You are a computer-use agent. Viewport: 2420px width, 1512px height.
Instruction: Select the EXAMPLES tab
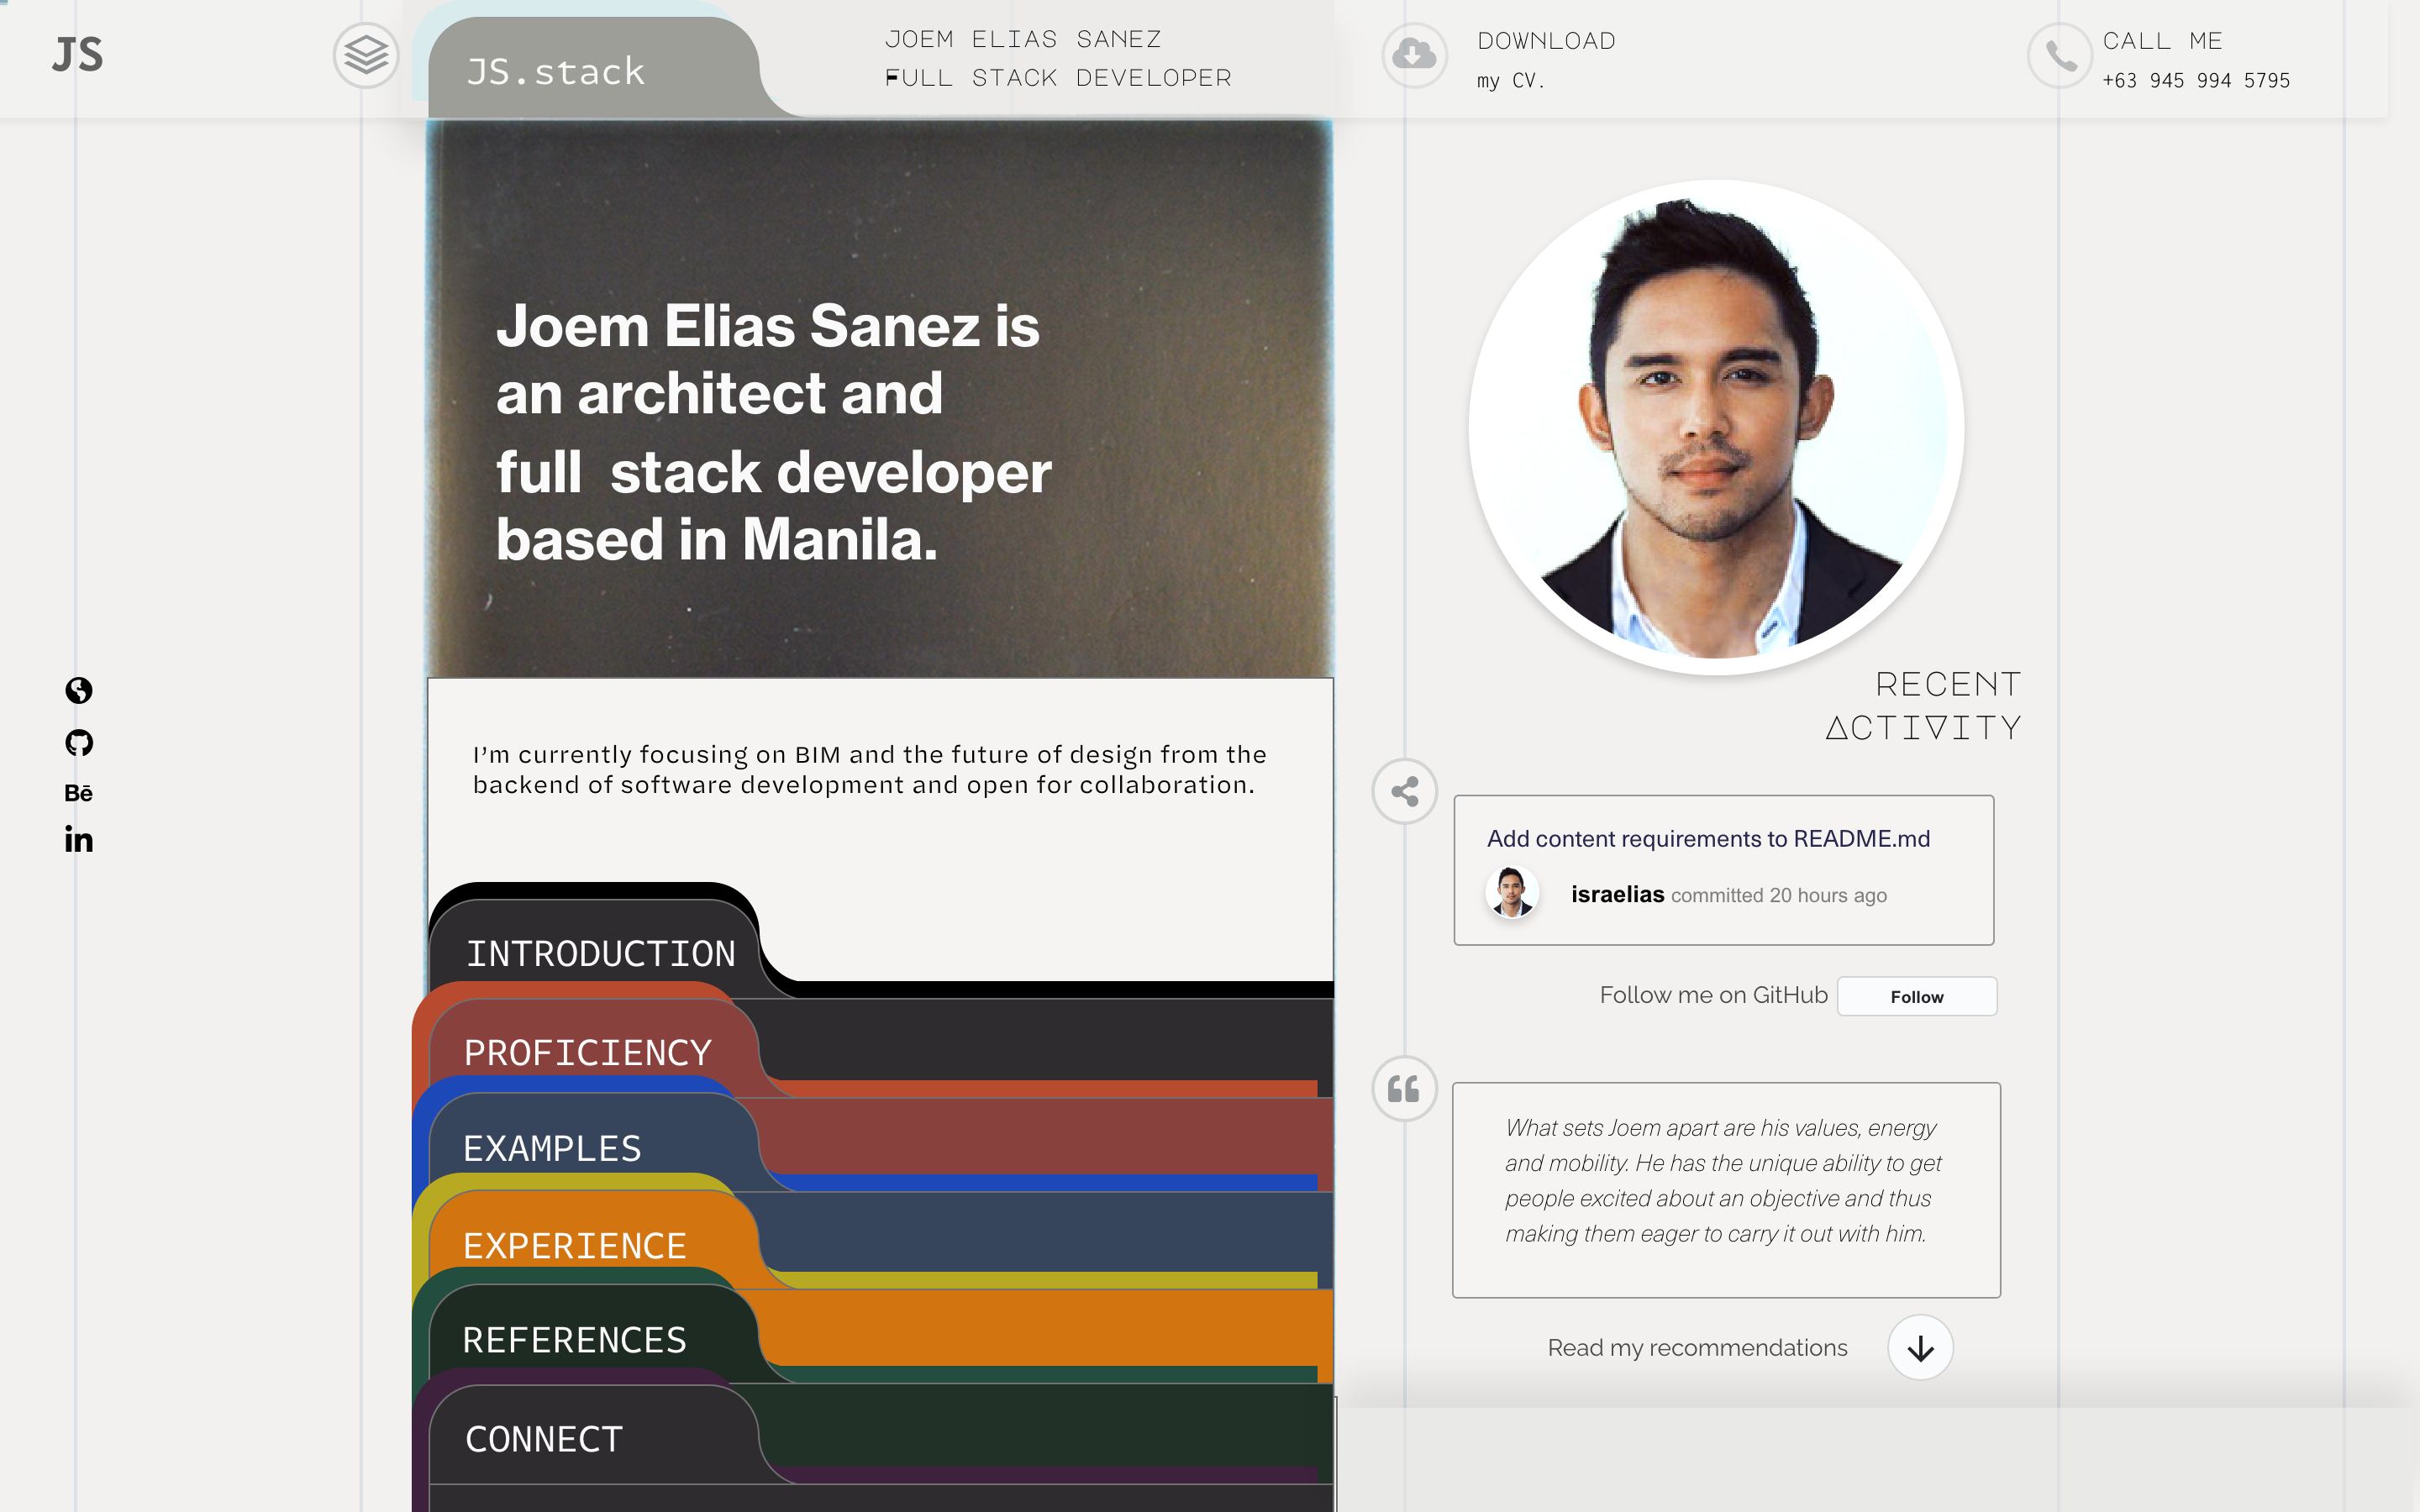click(x=553, y=1148)
